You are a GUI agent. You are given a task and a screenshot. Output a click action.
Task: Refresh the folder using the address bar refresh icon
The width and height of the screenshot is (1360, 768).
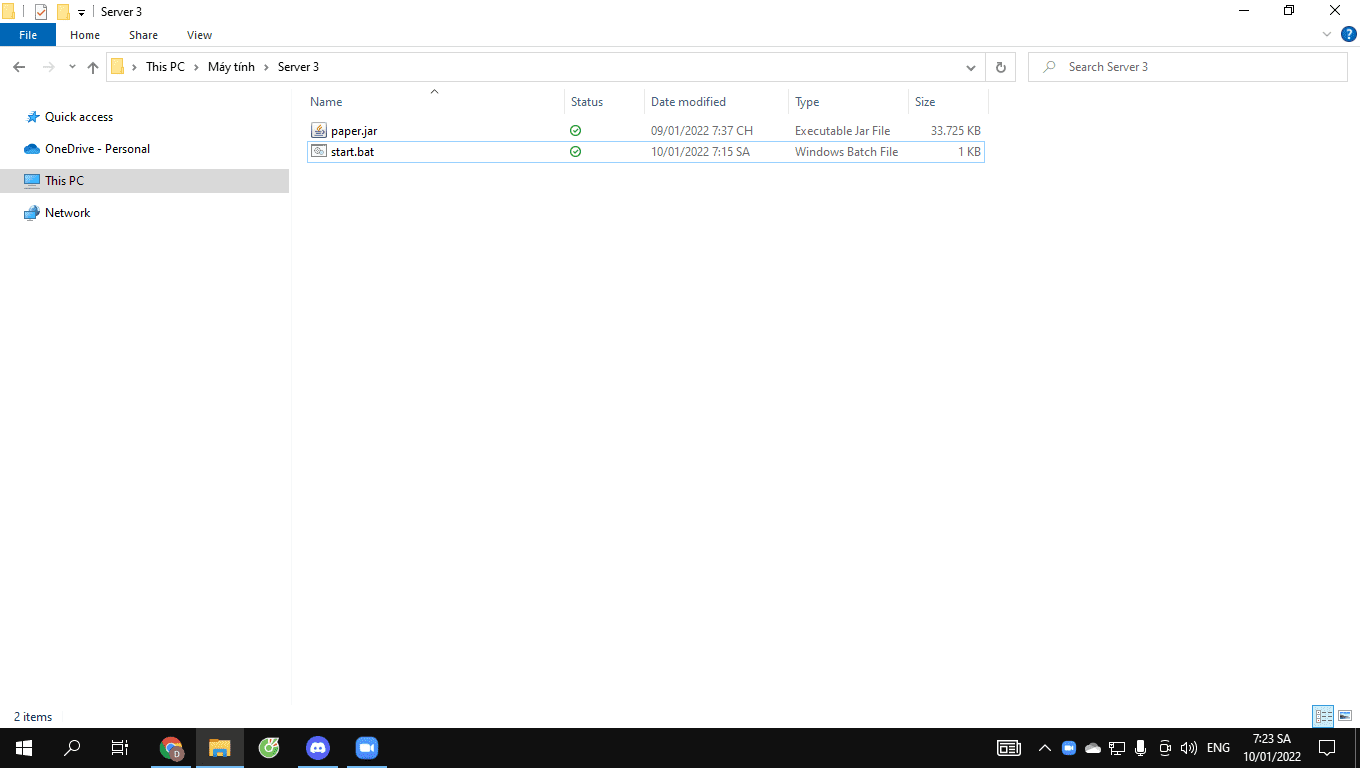click(1000, 66)
